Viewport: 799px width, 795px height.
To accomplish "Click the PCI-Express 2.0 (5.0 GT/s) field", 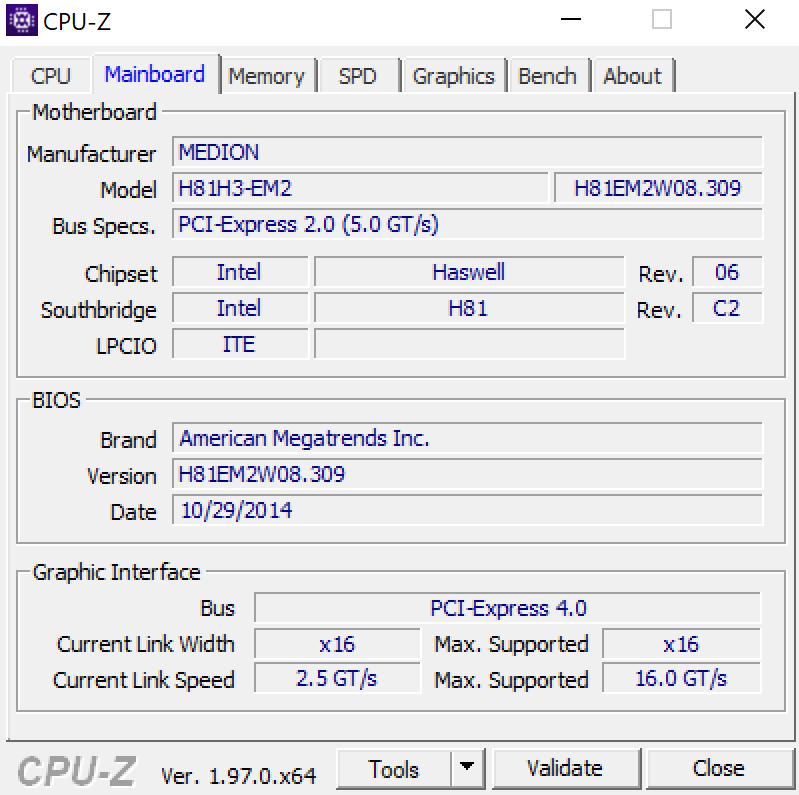I will [x=467, y=224].
